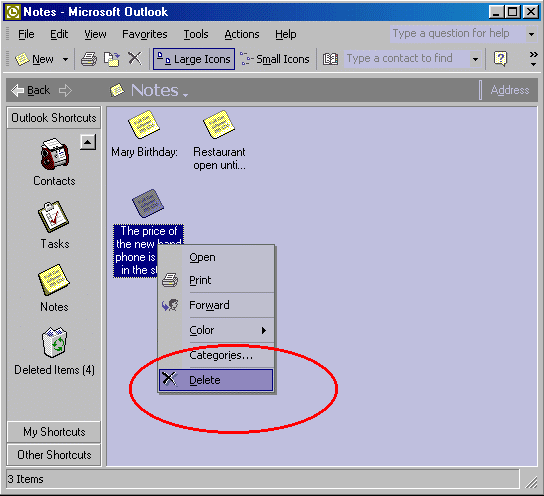Maximize the Outlook window
The height and width of the screenshot is (496, 544).
(x=512, y=12)
